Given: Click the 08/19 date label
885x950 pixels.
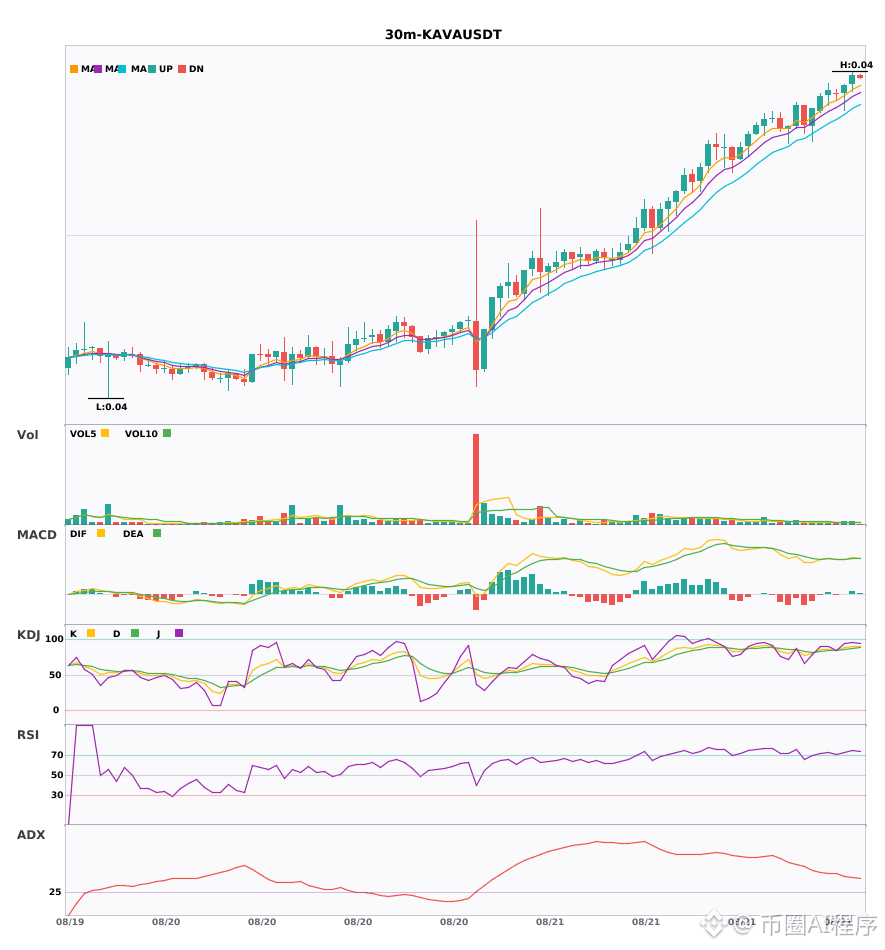Looking at the screenshot, I should tap(70, 922).
